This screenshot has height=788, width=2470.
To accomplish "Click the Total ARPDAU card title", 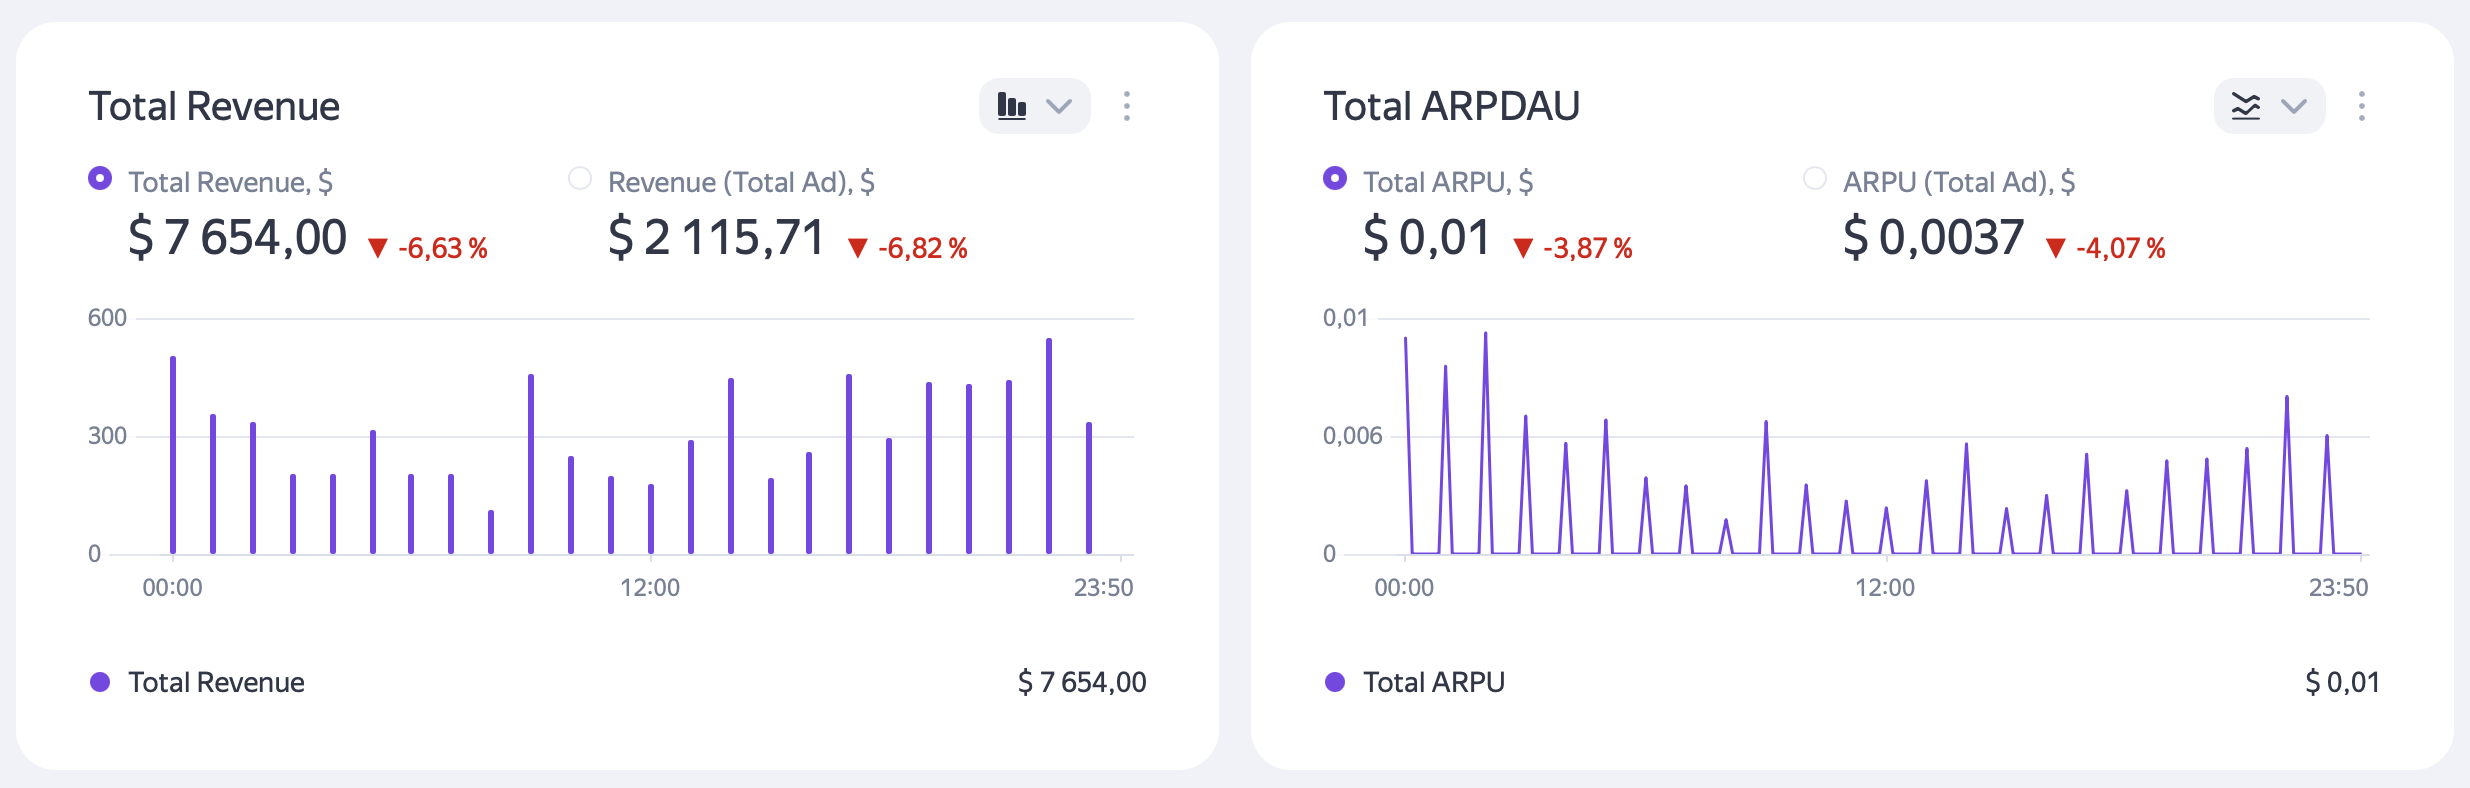I will pyautogui.click(x=1451, y=106).
